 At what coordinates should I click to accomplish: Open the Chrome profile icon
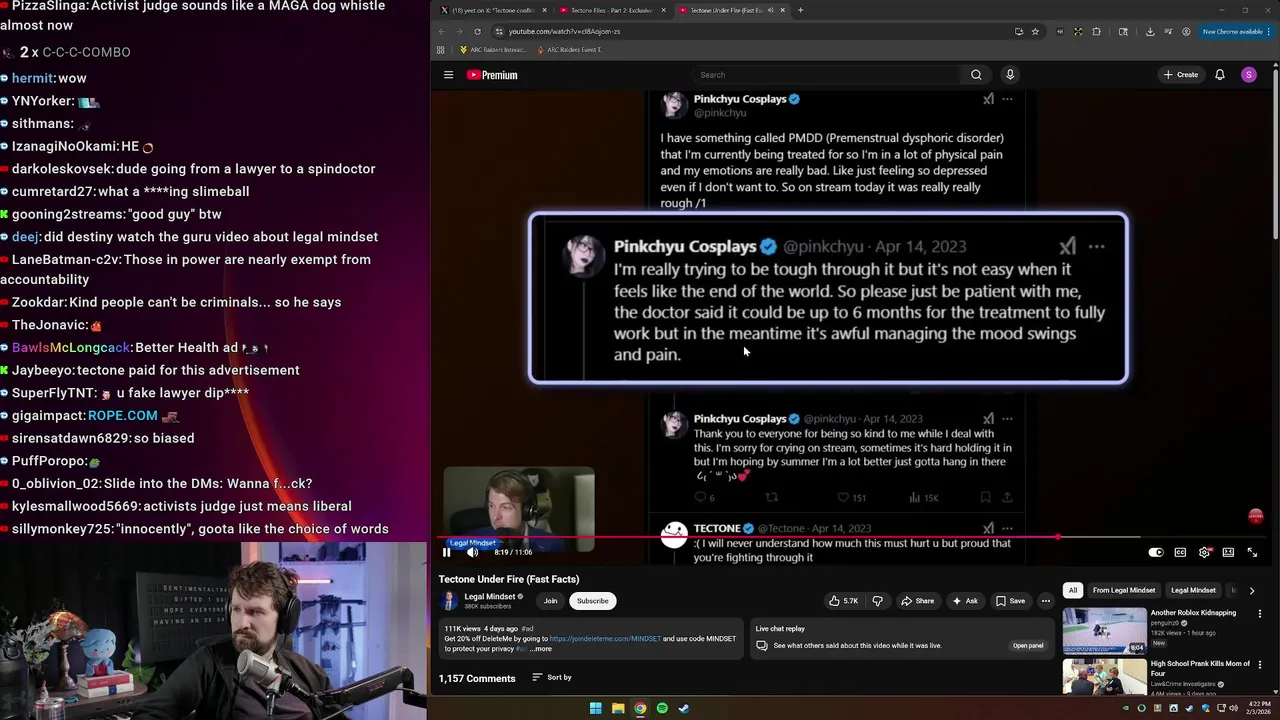click(1186, 31)
